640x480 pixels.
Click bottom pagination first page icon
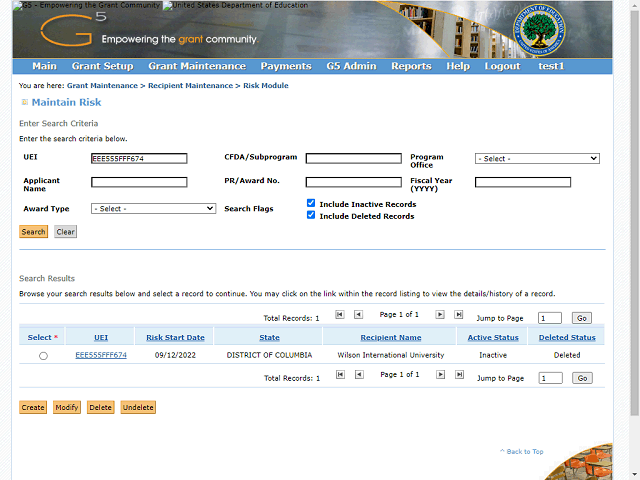click(340, 375)
